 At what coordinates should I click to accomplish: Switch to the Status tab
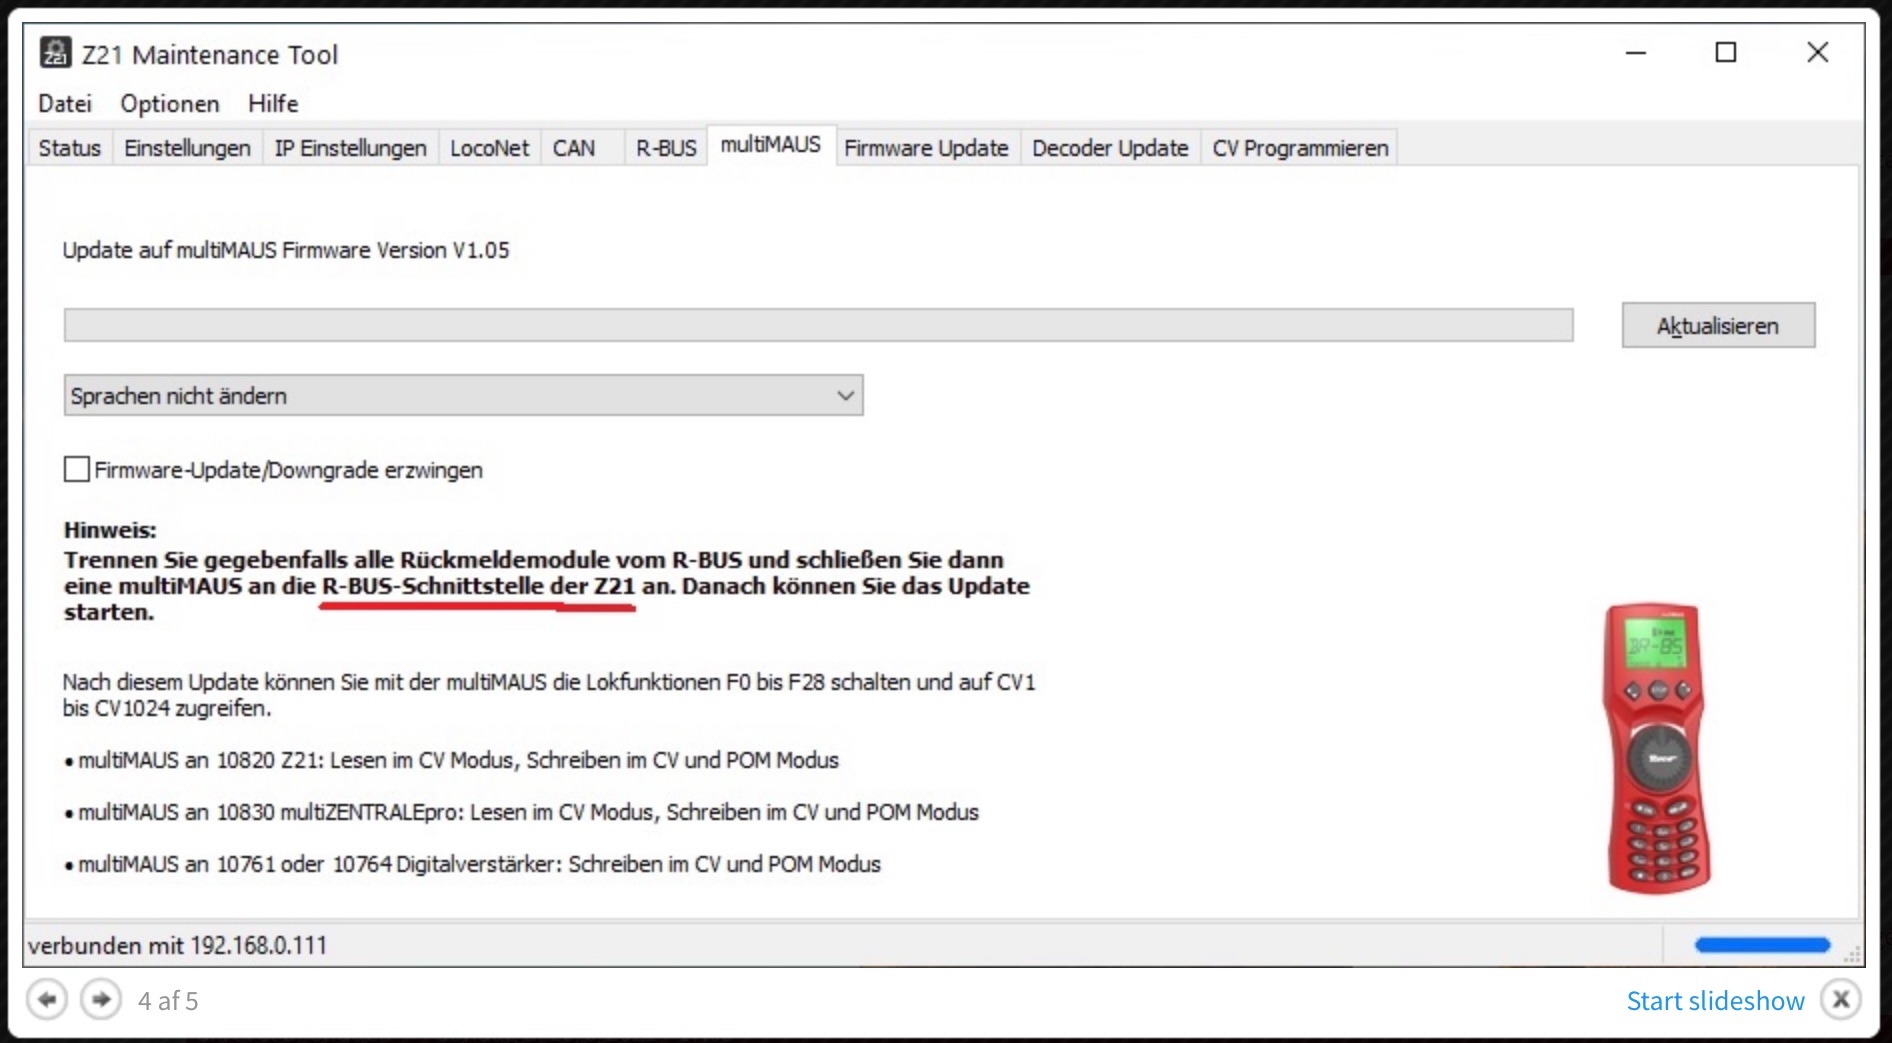tap(70, 148)
